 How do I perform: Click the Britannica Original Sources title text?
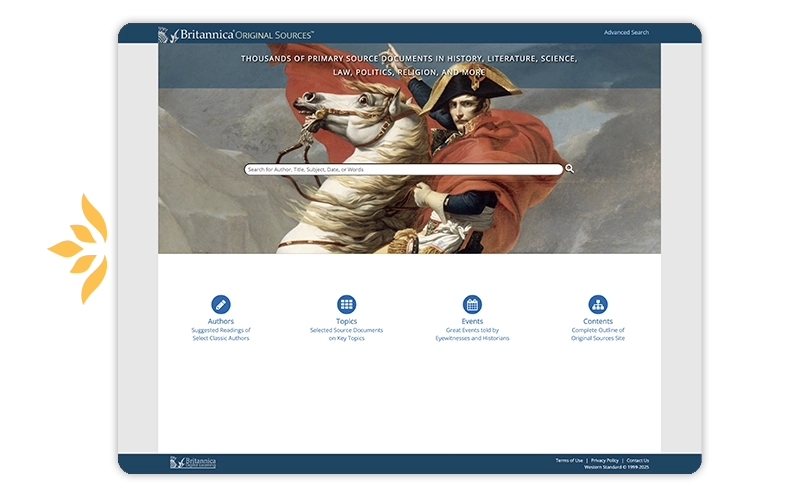click(x=247, y=35)
